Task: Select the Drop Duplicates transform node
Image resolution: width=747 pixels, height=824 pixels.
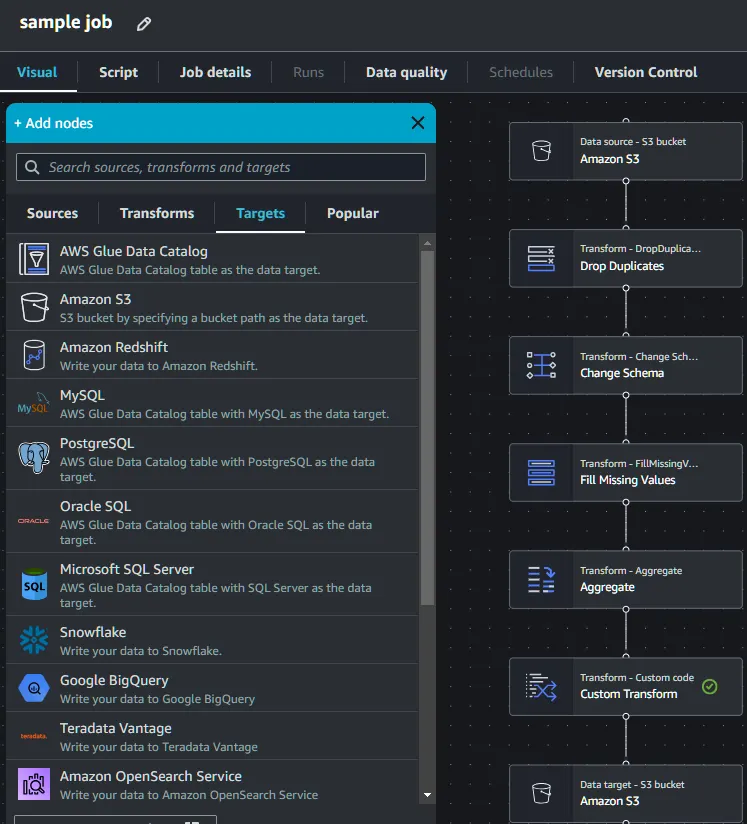Action: pyautogui.click(x=626, y=258)
